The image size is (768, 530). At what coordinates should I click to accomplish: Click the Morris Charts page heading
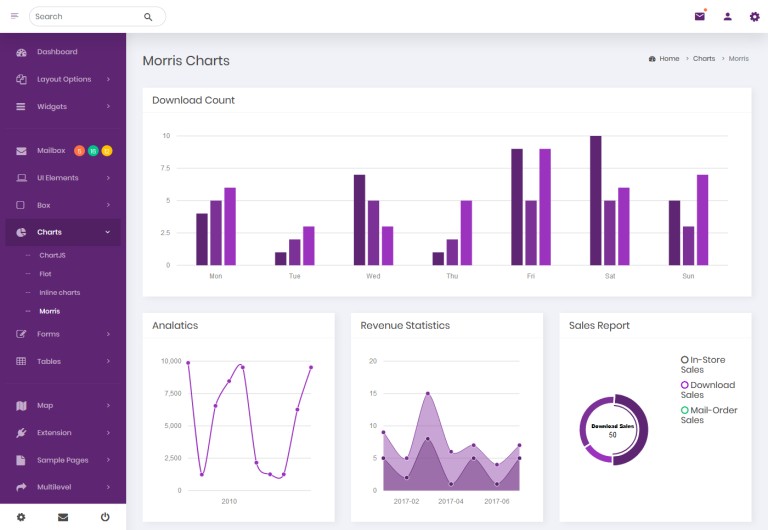186,61
